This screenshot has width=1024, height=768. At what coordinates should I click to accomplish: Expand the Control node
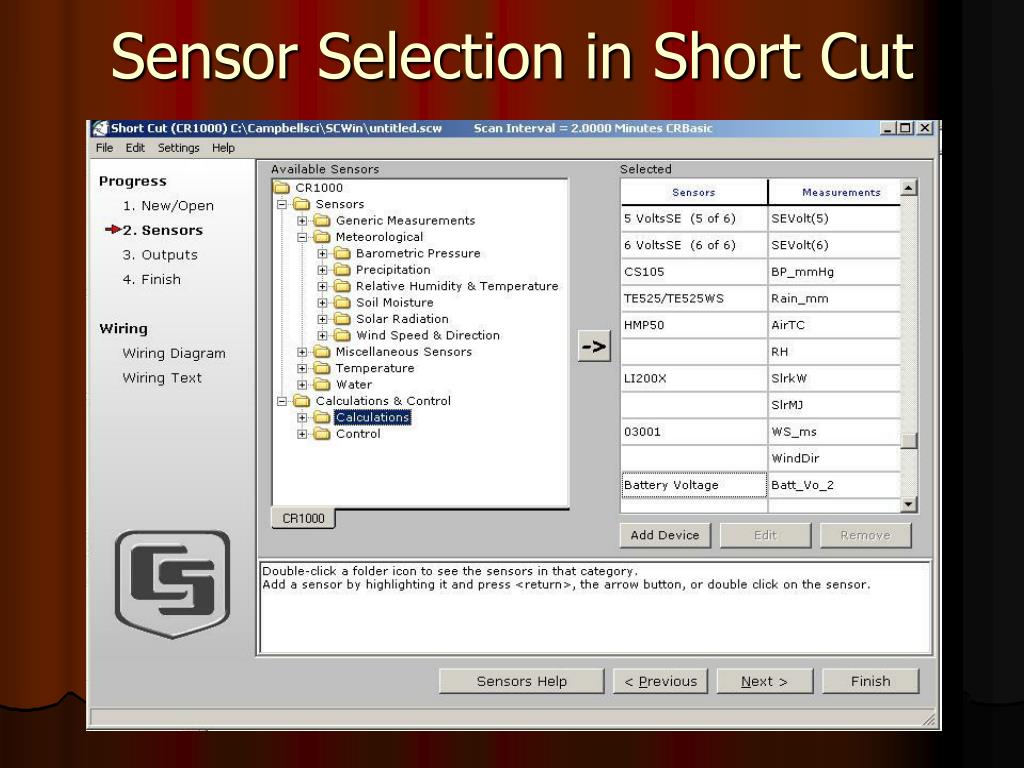point(302,434)
